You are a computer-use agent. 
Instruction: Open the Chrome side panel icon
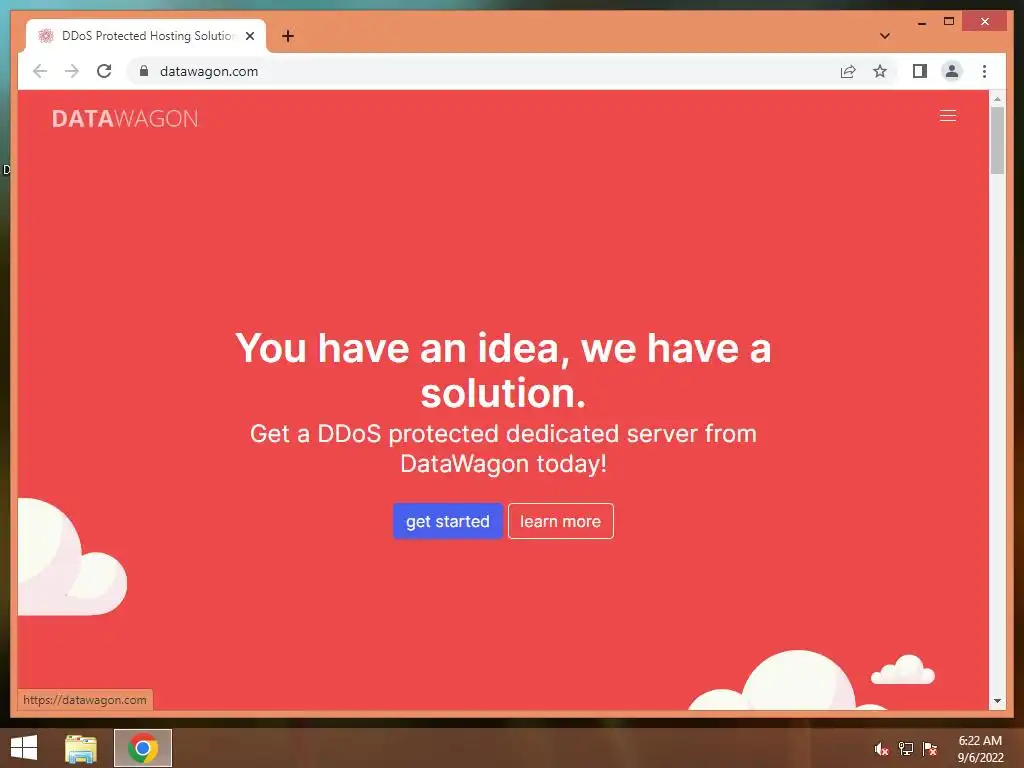[920, 71]
